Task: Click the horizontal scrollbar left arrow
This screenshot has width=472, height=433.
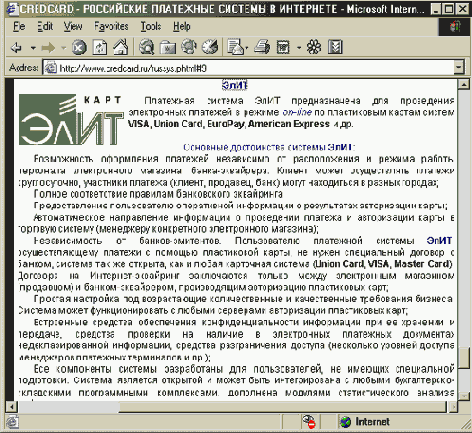Action: [x=12, y=407]
